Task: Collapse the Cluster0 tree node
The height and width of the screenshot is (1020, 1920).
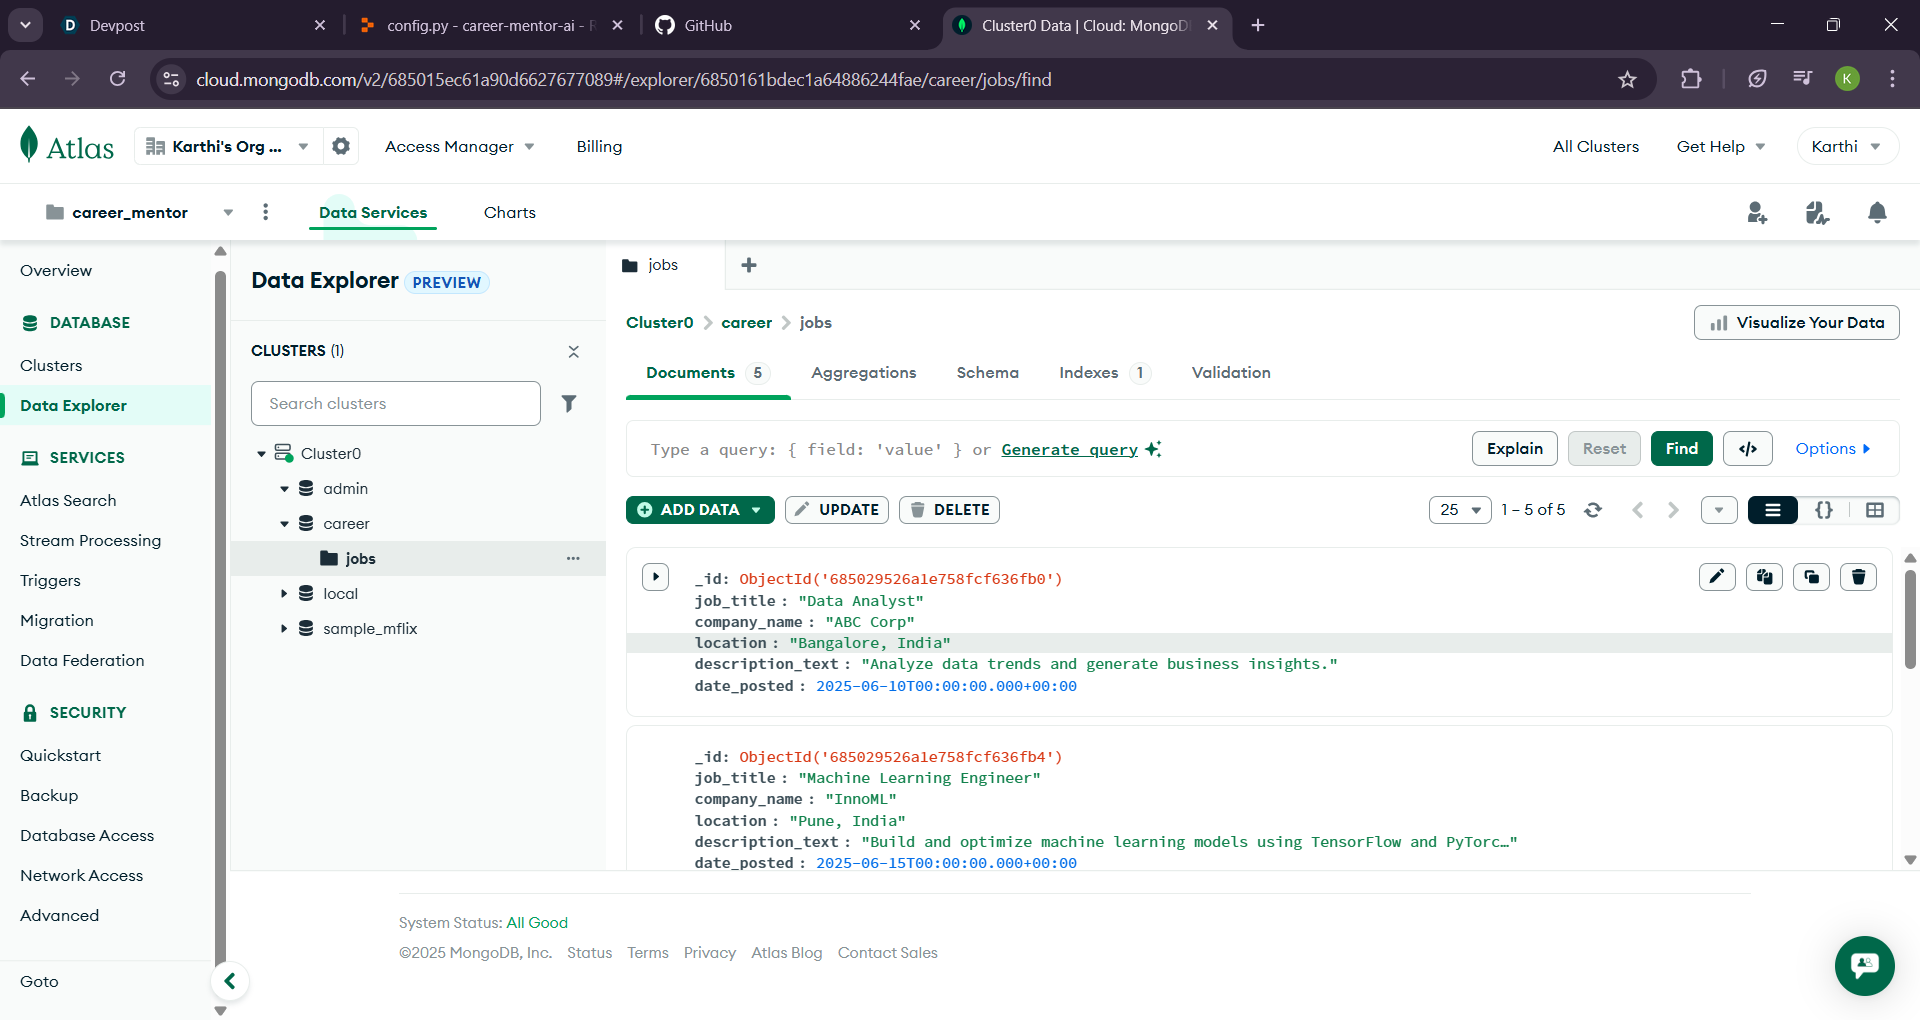Action: tap(261, 454)
